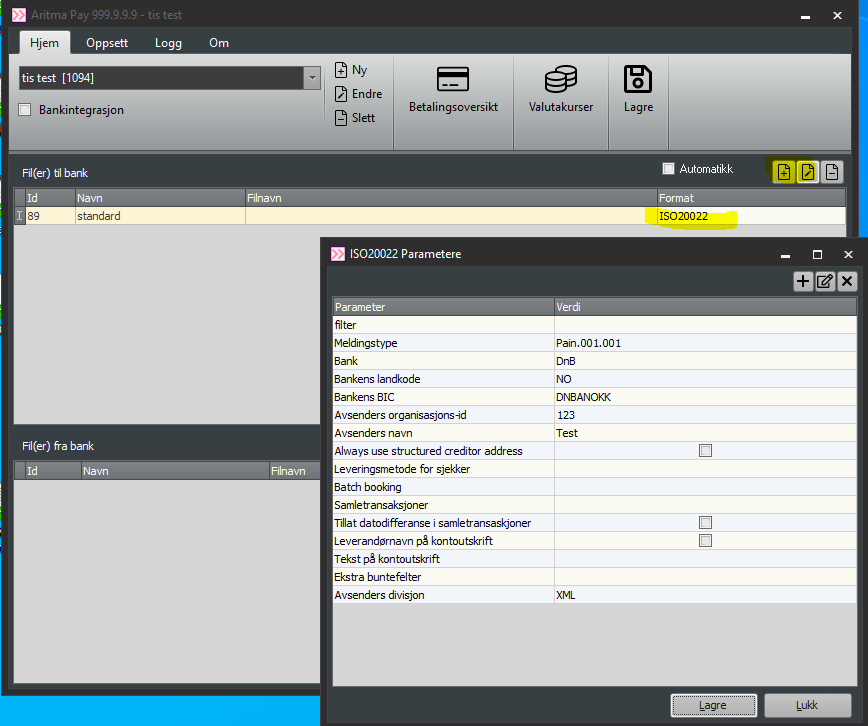868x726 pixels.
Task: Add new file to bank entry
Action: [783, 172]
